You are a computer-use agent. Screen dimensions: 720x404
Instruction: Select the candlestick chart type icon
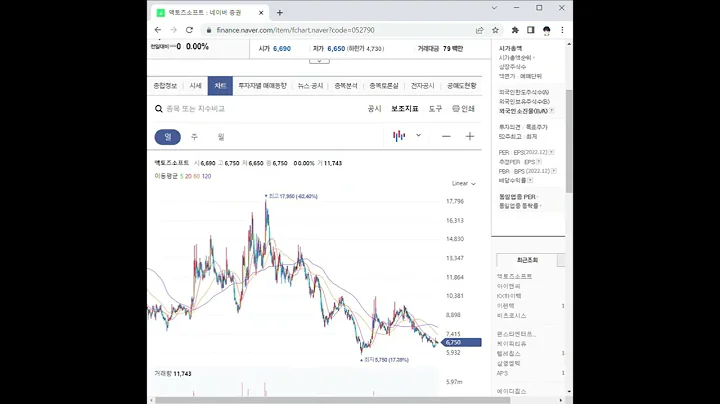pyautogui.click(x=399, y=136)
